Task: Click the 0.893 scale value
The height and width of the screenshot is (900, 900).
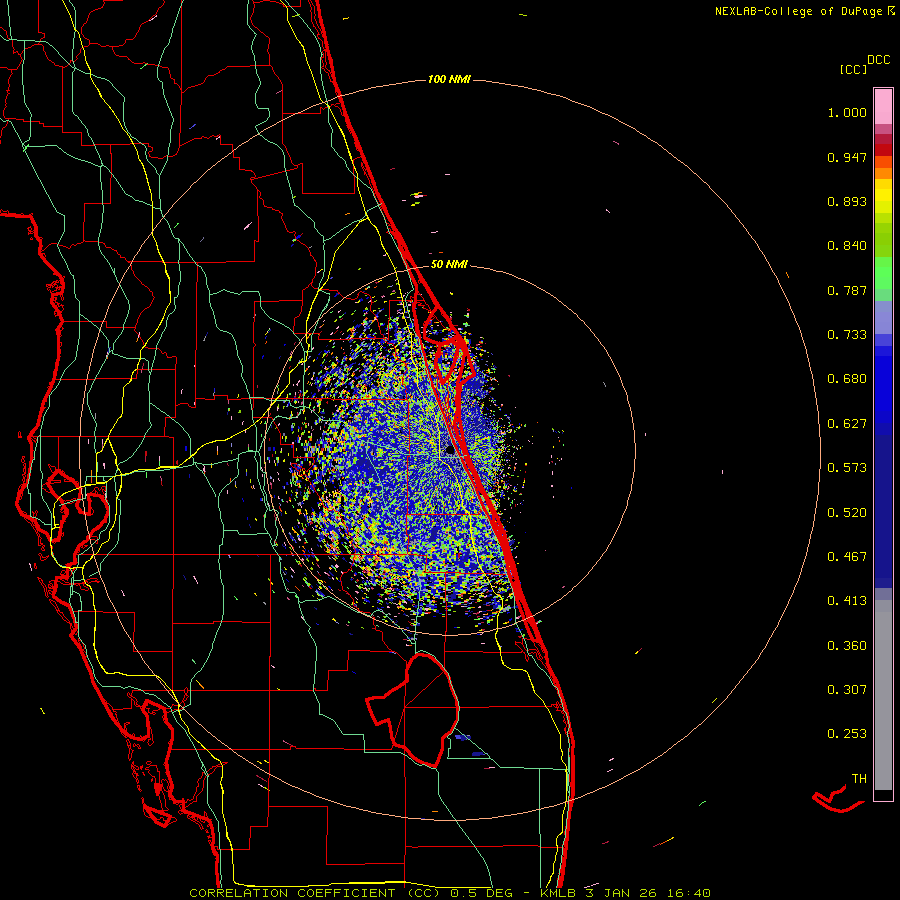Action: tap(847, 201)
